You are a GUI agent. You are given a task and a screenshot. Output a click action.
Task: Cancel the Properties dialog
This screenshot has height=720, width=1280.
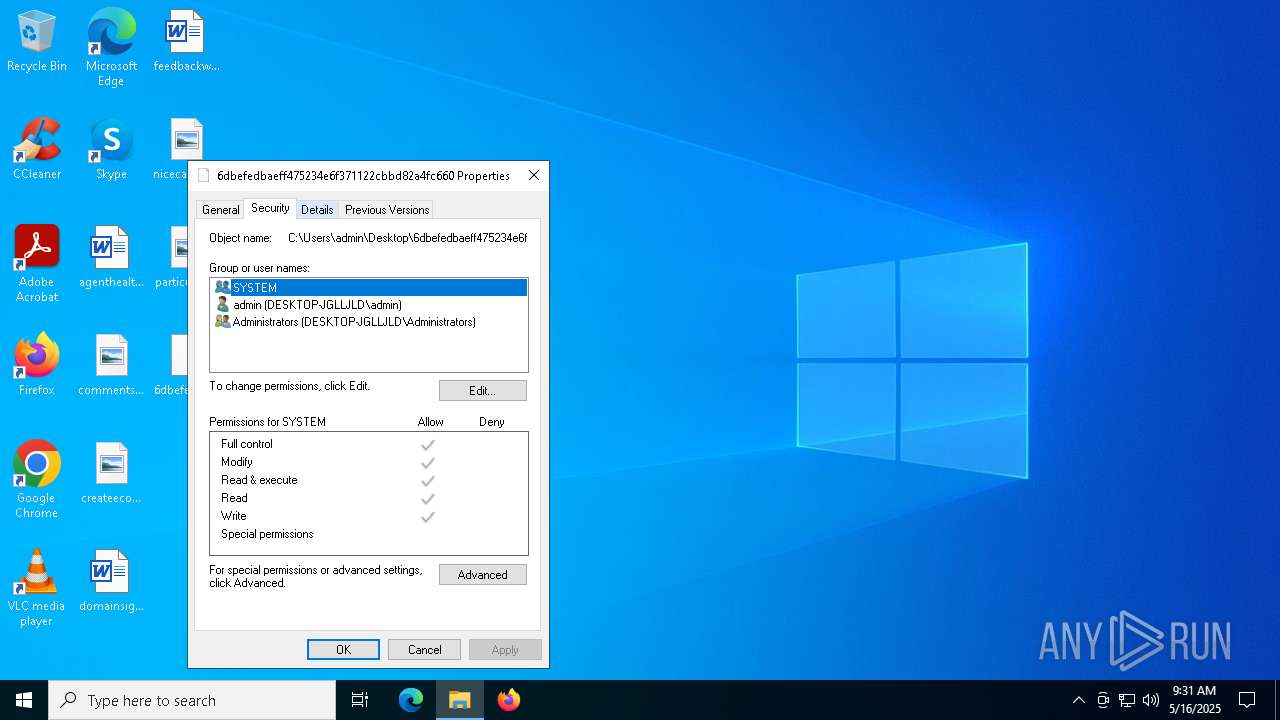[424, 650]
